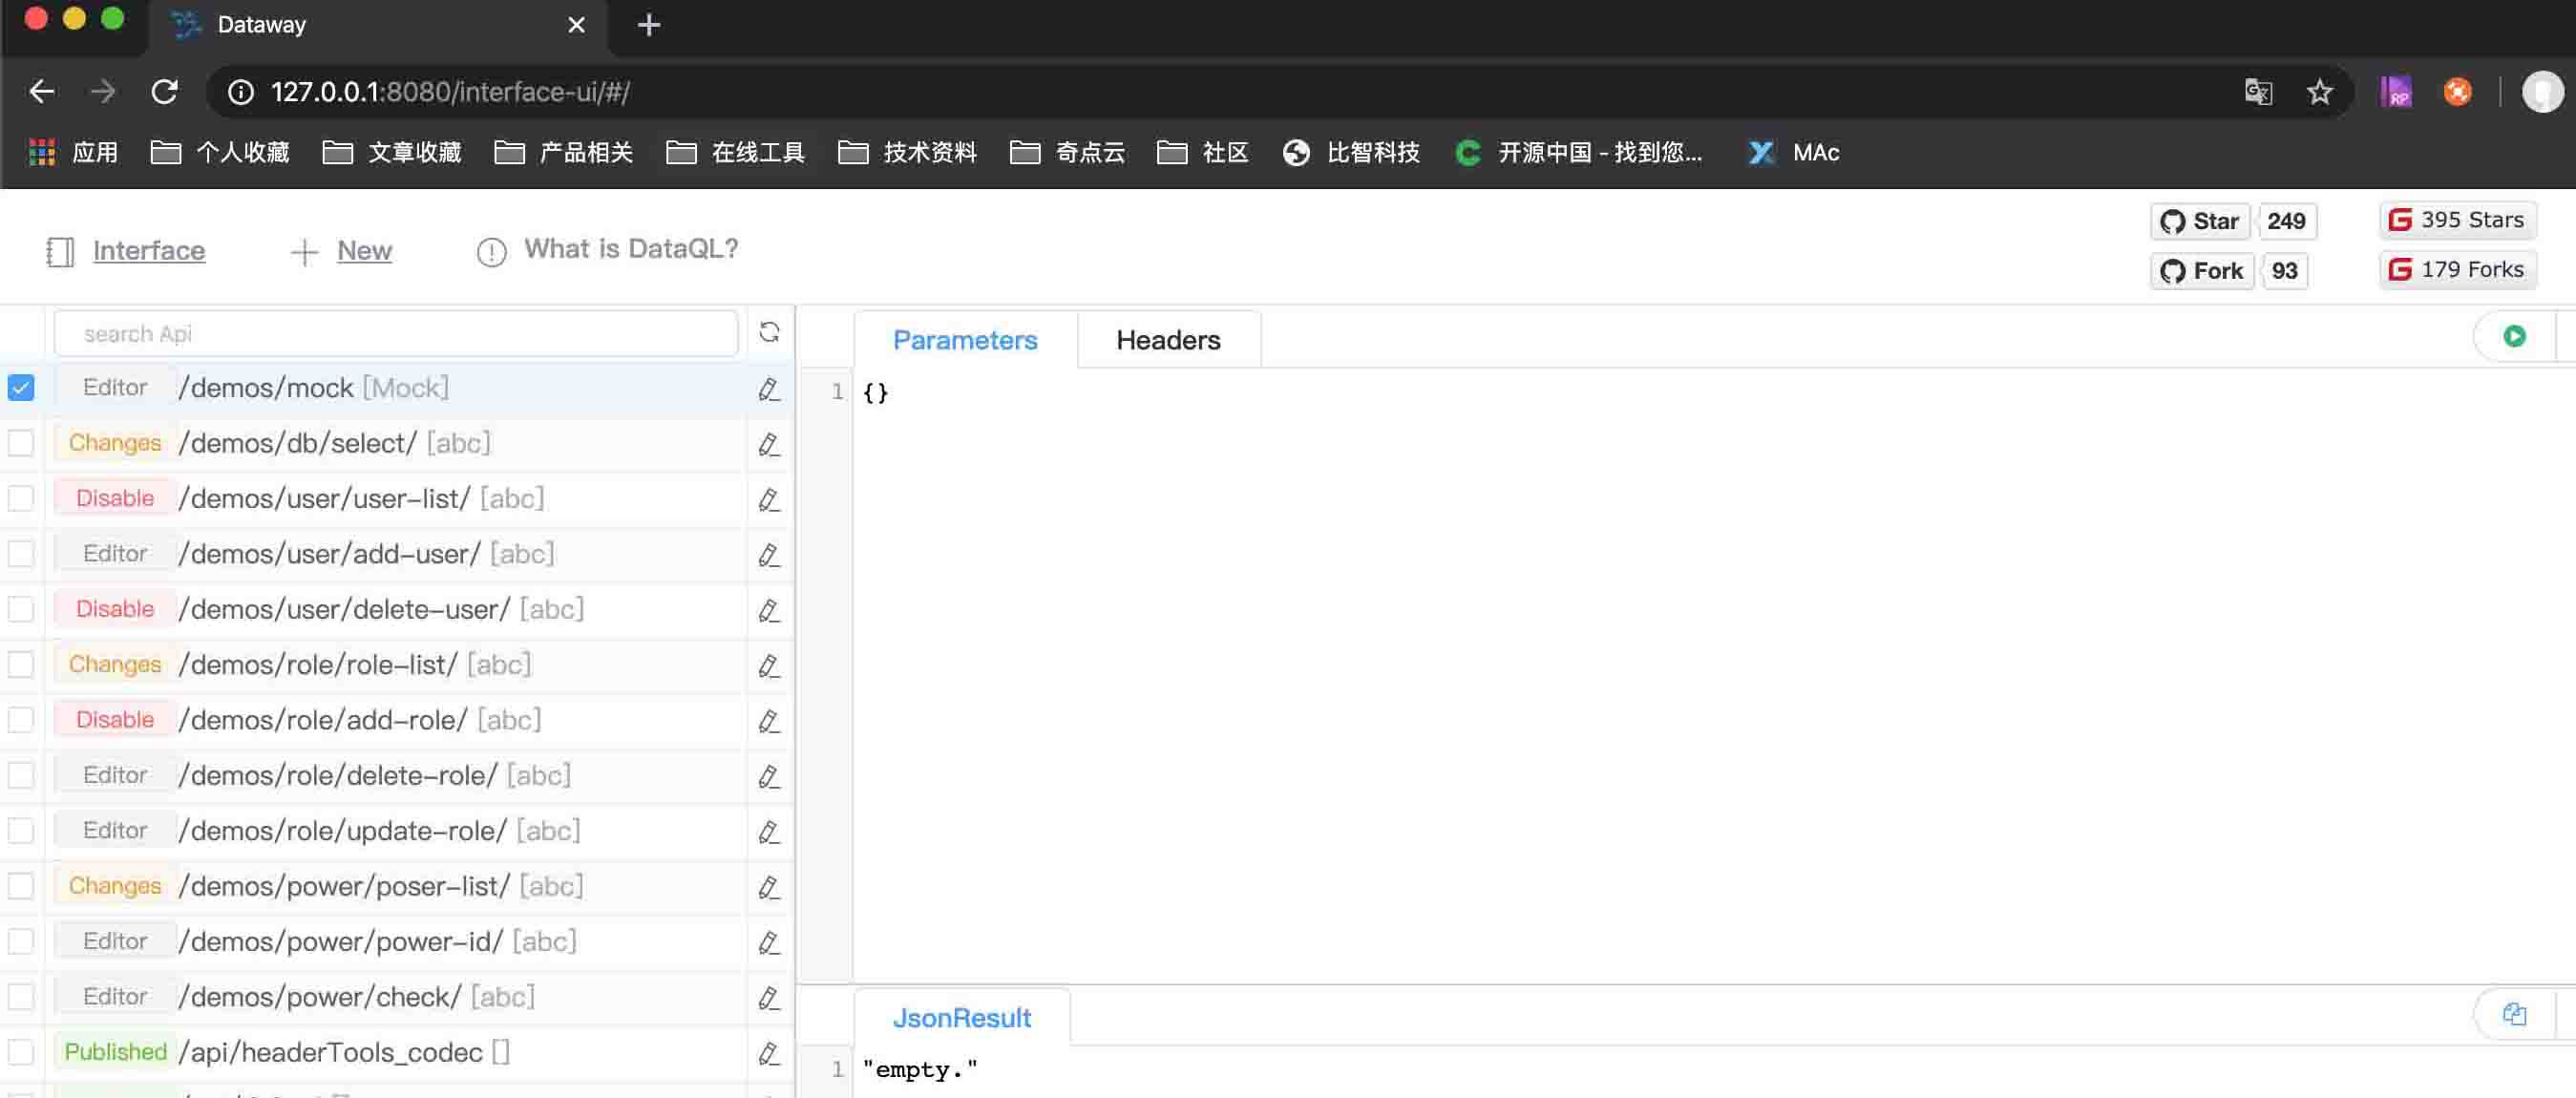Viewport: 2576px width, 1098px height.
Task: Click the GitHub Star button
Action: [2199, 221]
